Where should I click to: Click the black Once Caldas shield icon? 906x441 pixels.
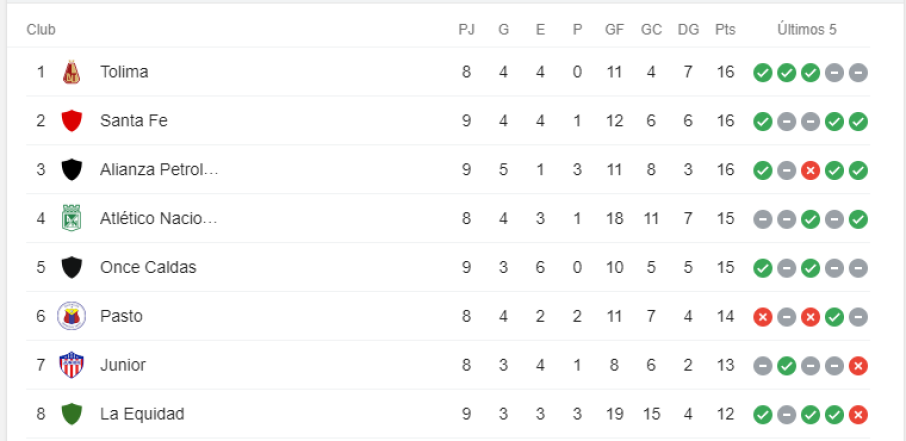[71, 267]
